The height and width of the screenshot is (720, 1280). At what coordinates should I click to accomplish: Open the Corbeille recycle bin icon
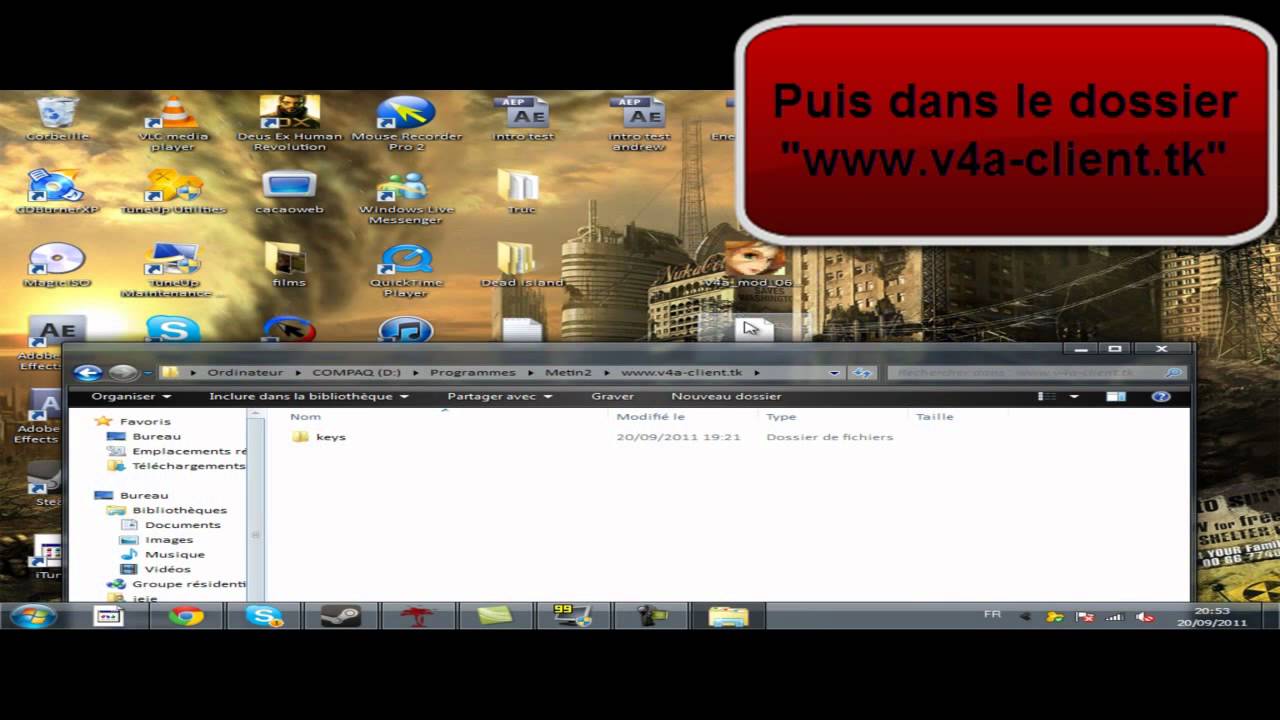coord(57,118)
